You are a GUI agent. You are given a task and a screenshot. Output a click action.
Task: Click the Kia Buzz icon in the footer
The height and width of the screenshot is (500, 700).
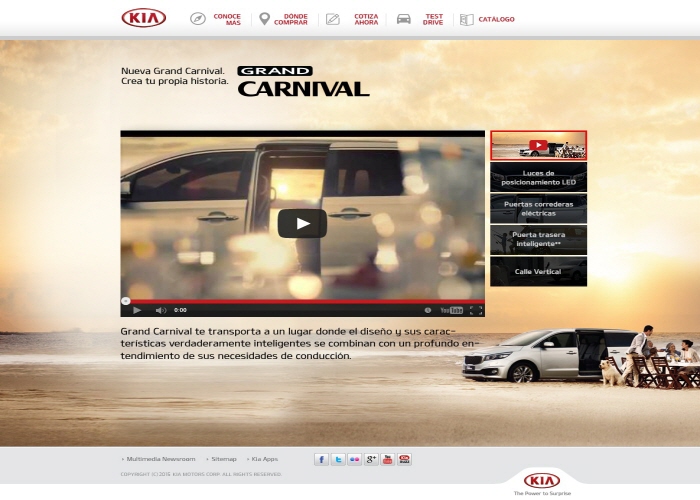pyautogui.click(x=404, y=459)
